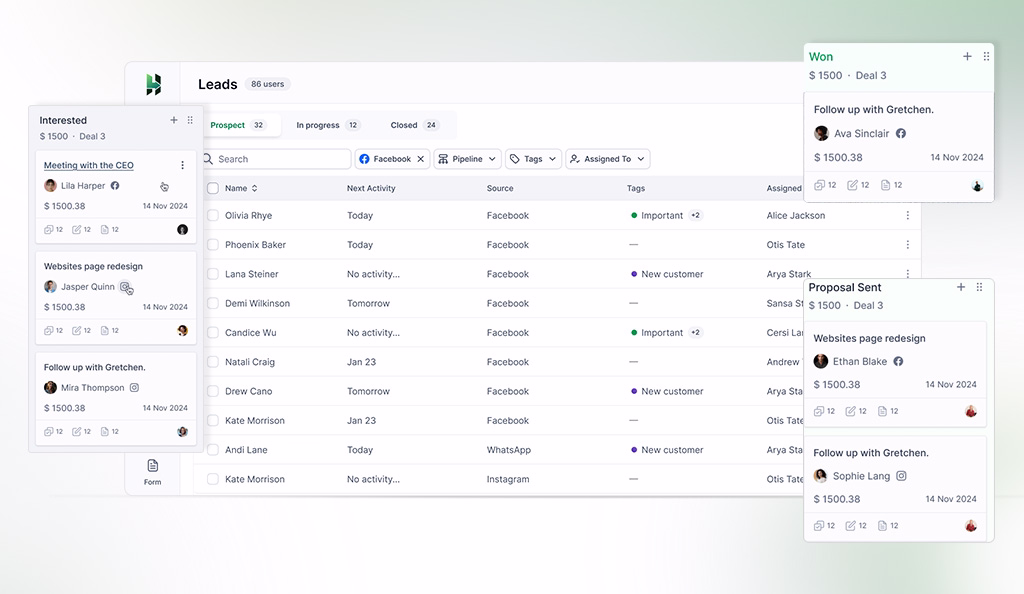Click Important tag on Olivia Rhye row

point(657,215)
